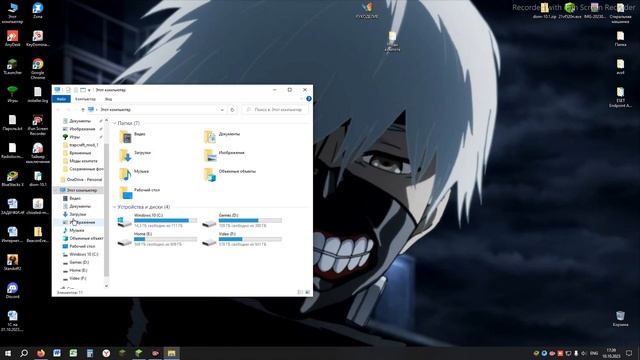Switch the ENG input language indicator
Viewport: 640px width, 360px height.
click(594, 353)
